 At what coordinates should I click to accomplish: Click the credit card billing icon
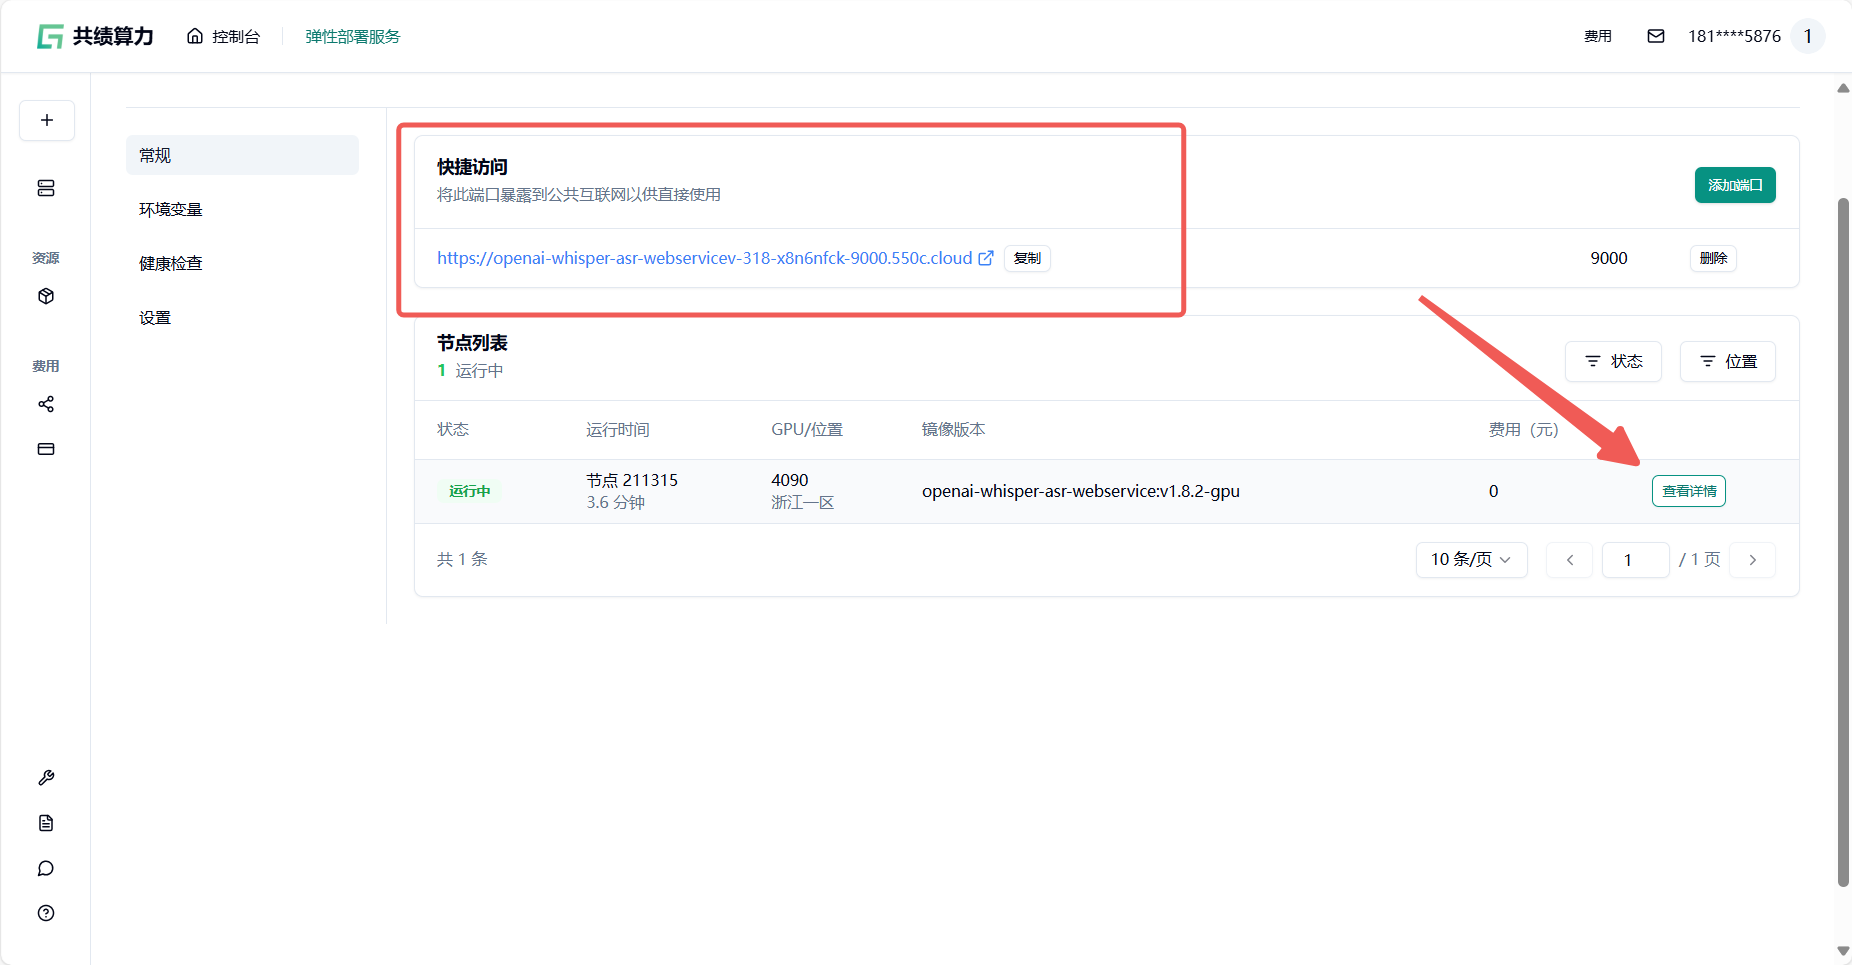tap(46, 449)
